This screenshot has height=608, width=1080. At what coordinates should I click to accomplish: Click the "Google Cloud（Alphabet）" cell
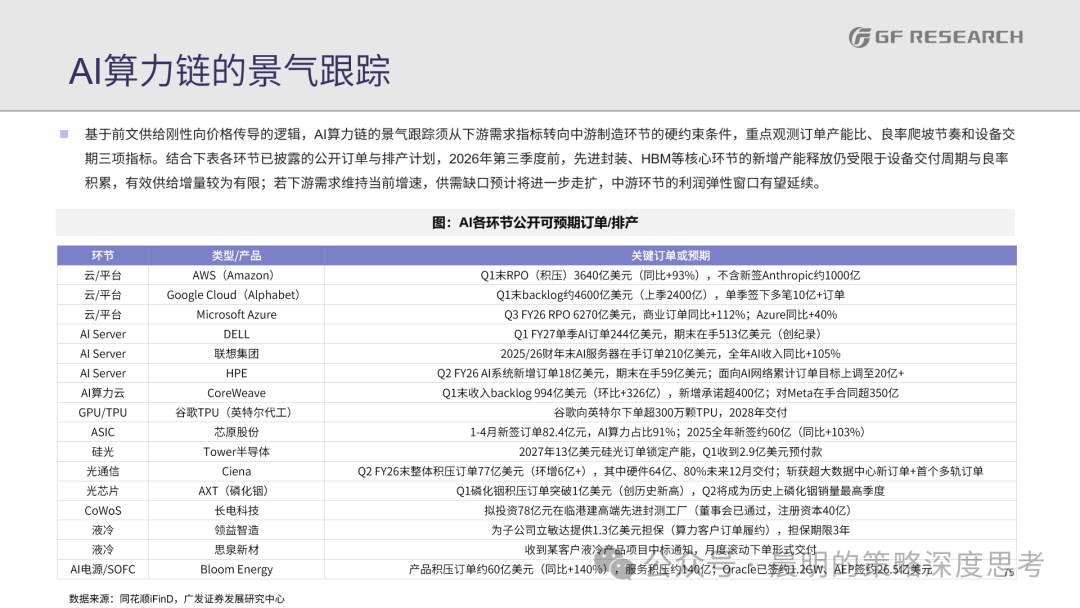pyautogui.click(x=236, y=295)
